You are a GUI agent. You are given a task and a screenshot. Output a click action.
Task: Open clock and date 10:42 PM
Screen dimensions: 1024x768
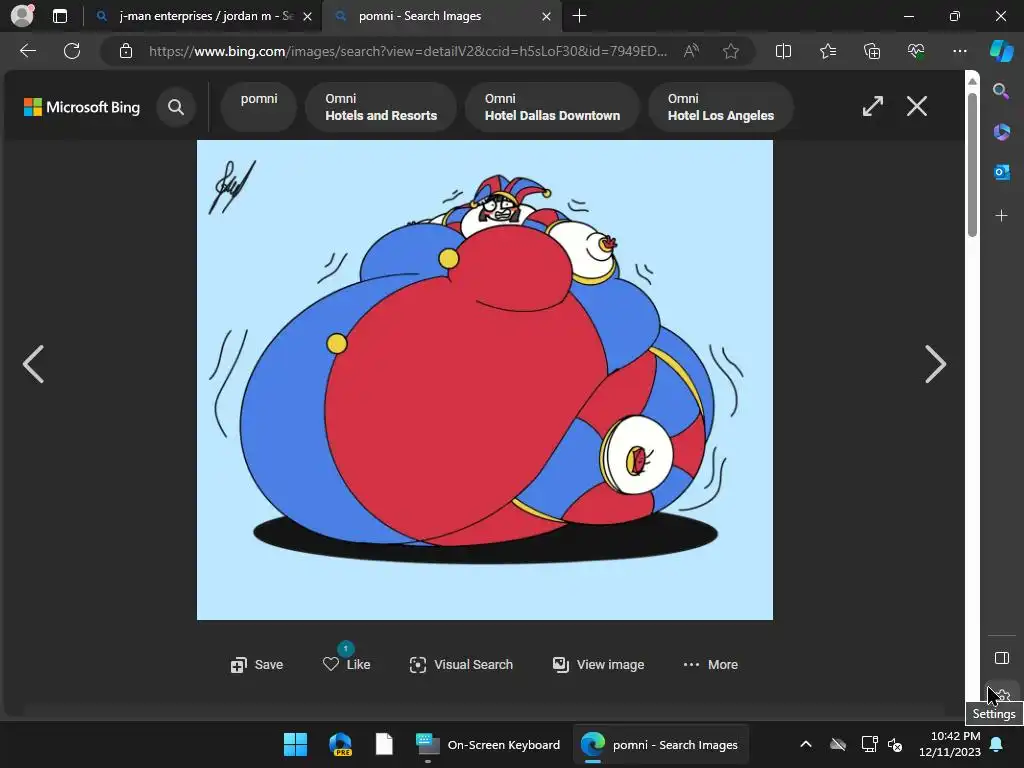[x=950, y=744]
